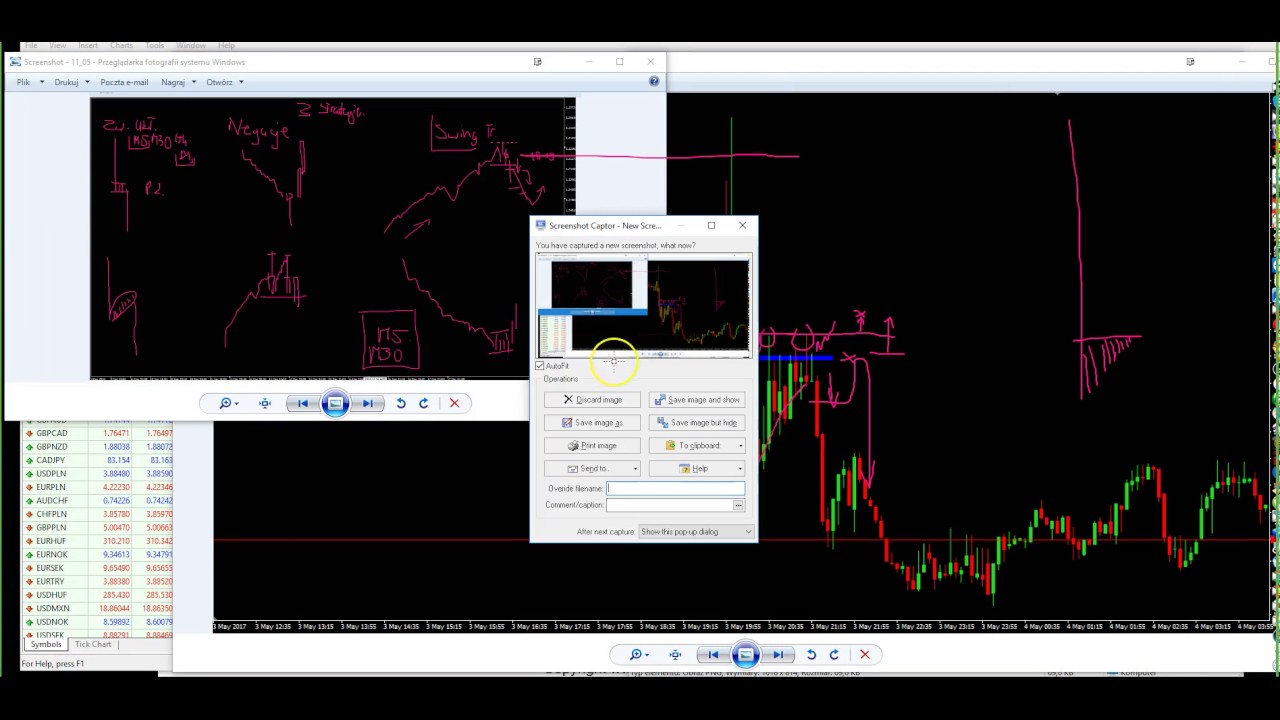Click the Send to envelope button

[x=587, y=469]
